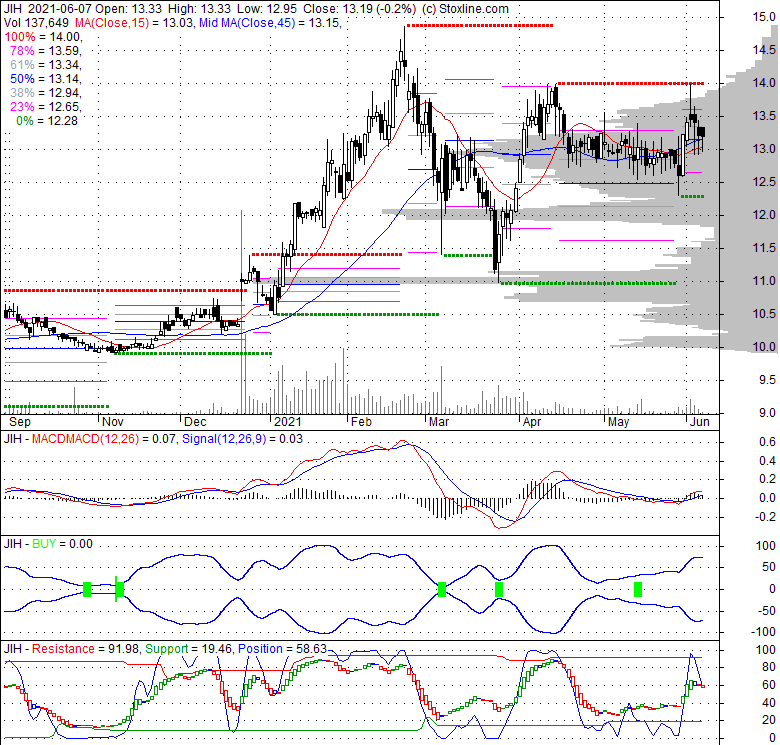The image size is (780, 745).
Task: Click the 'Support = 19.46' label
Action: (x=189, y=649)
